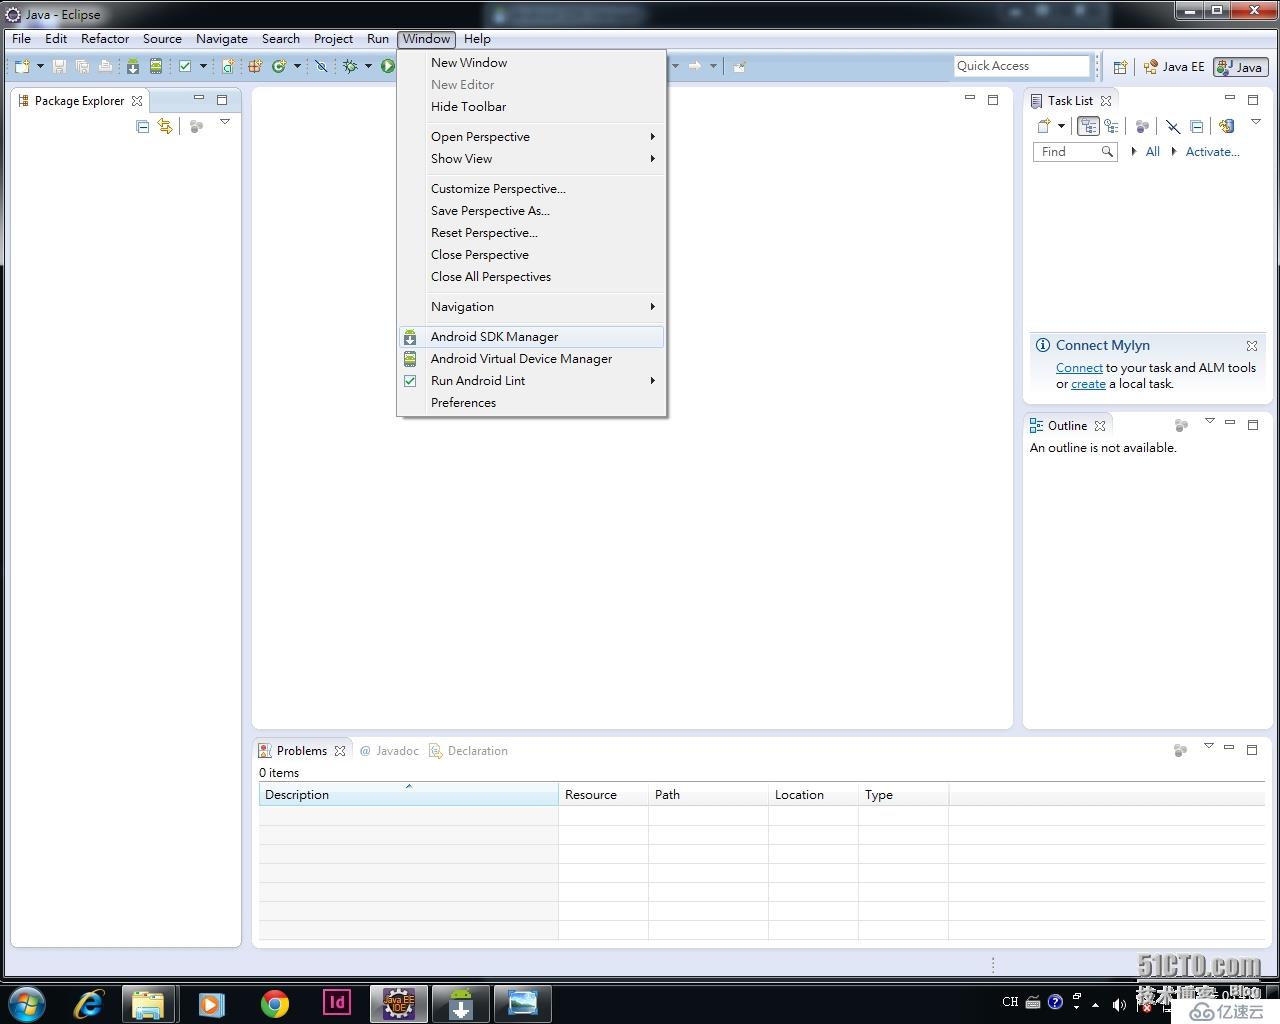Screen dimensions: 1280x1024
Task: Collapse All in Package Explorer
Action: 142,126
